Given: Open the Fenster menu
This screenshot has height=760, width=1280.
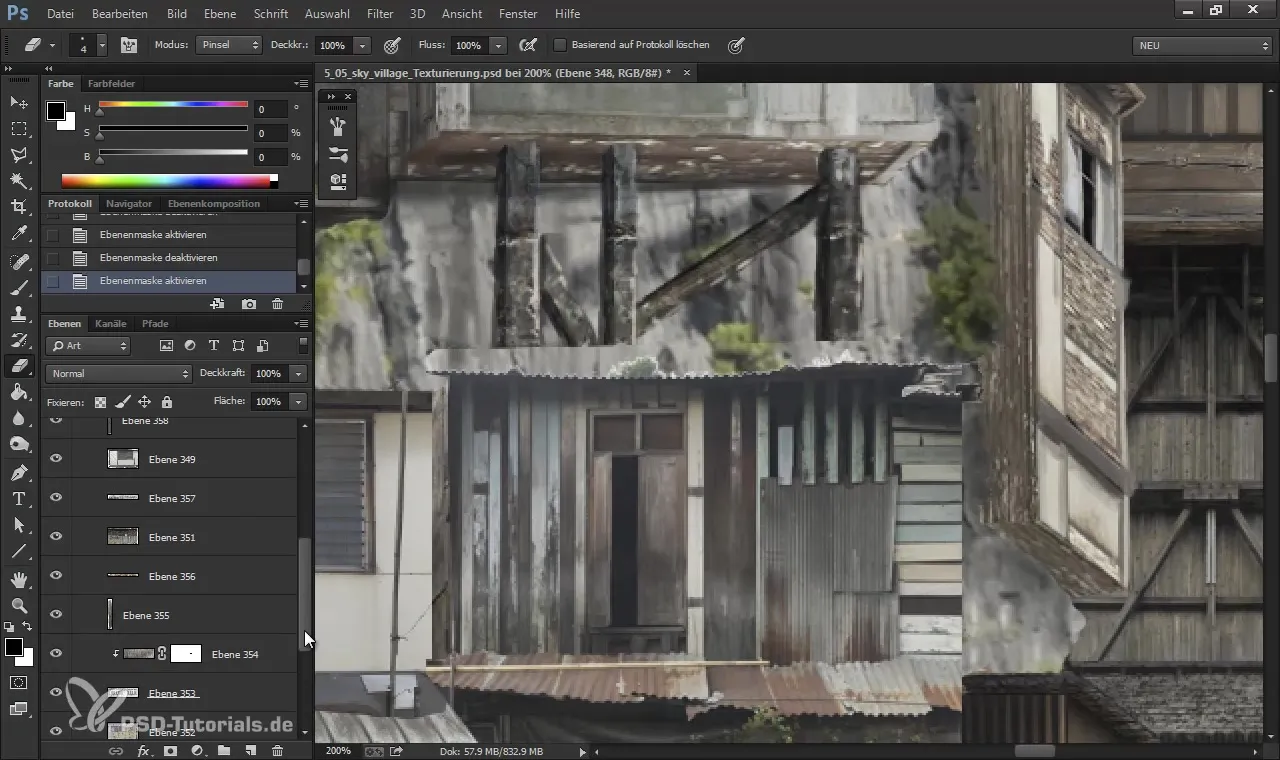Looking at the screenshot, I should click(x=519, y=14).
